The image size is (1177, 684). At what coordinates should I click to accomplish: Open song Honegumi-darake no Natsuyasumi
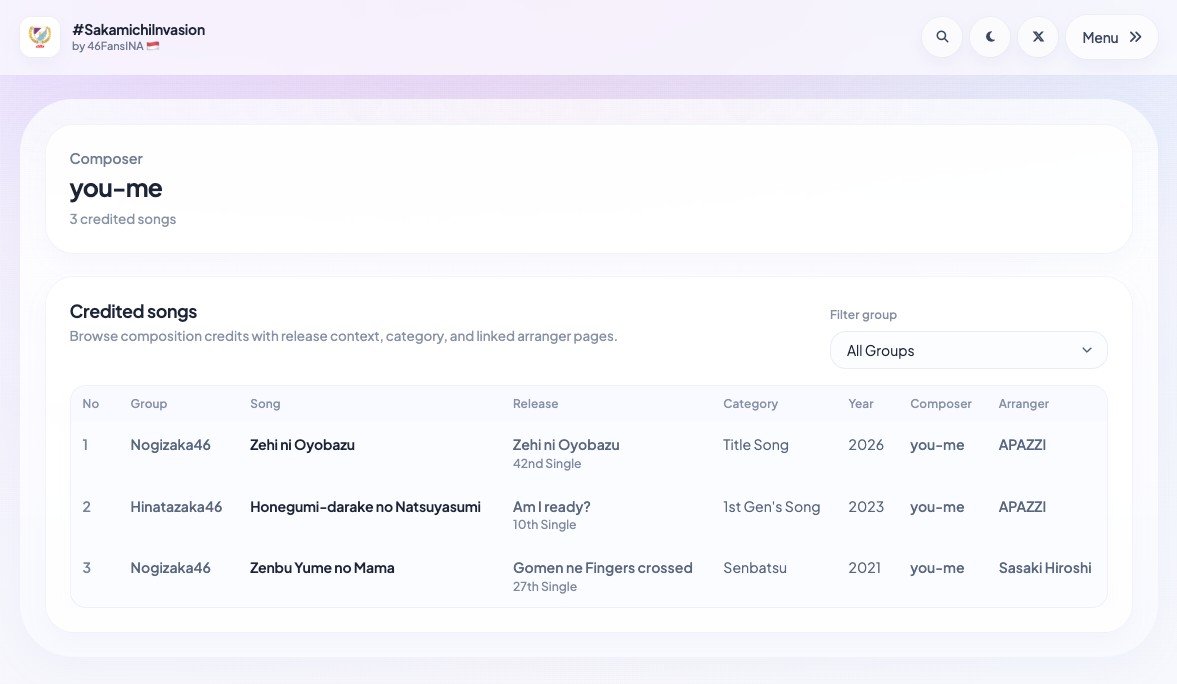point(365,507)
